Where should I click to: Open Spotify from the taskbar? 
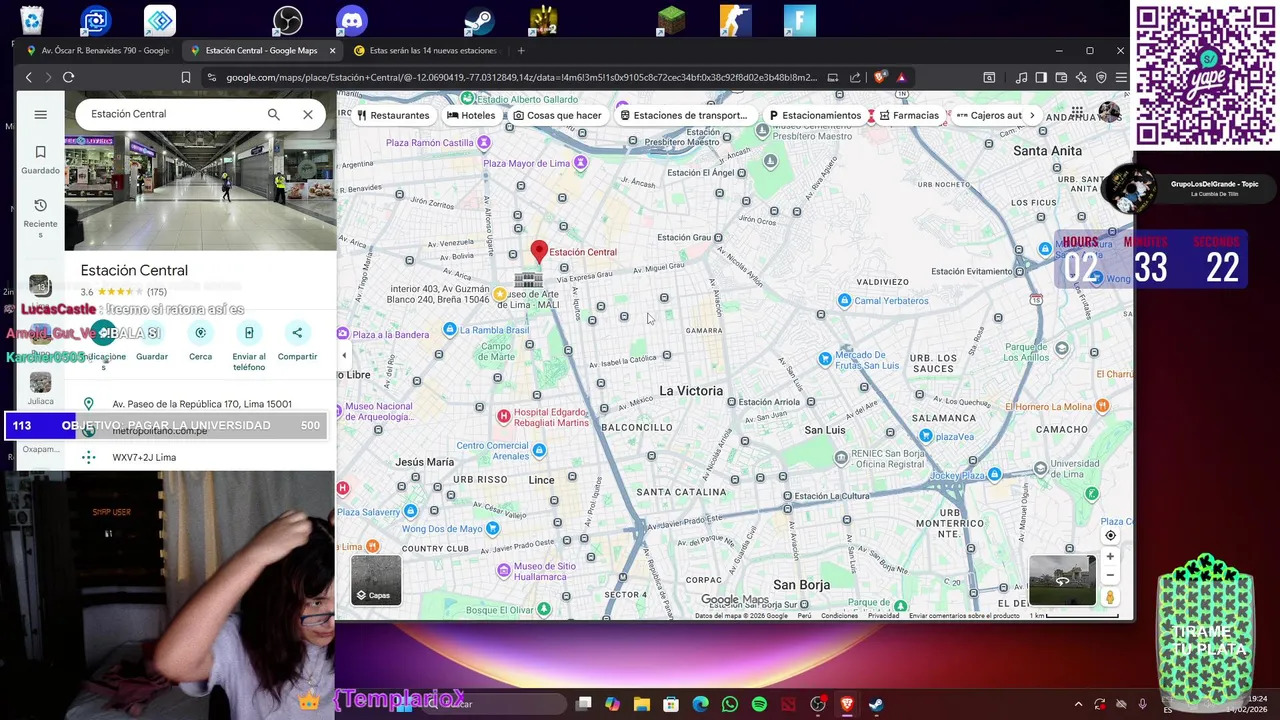759,704
